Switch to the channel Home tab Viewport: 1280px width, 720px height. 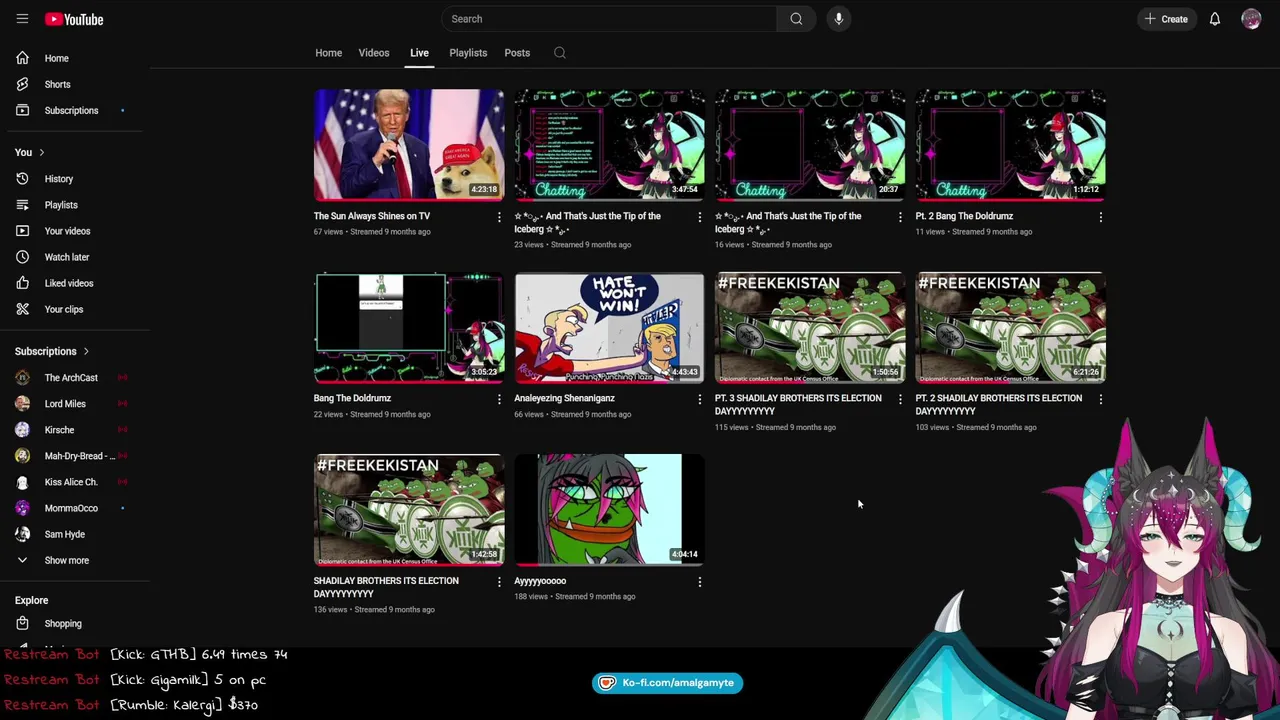pos(328,53)
